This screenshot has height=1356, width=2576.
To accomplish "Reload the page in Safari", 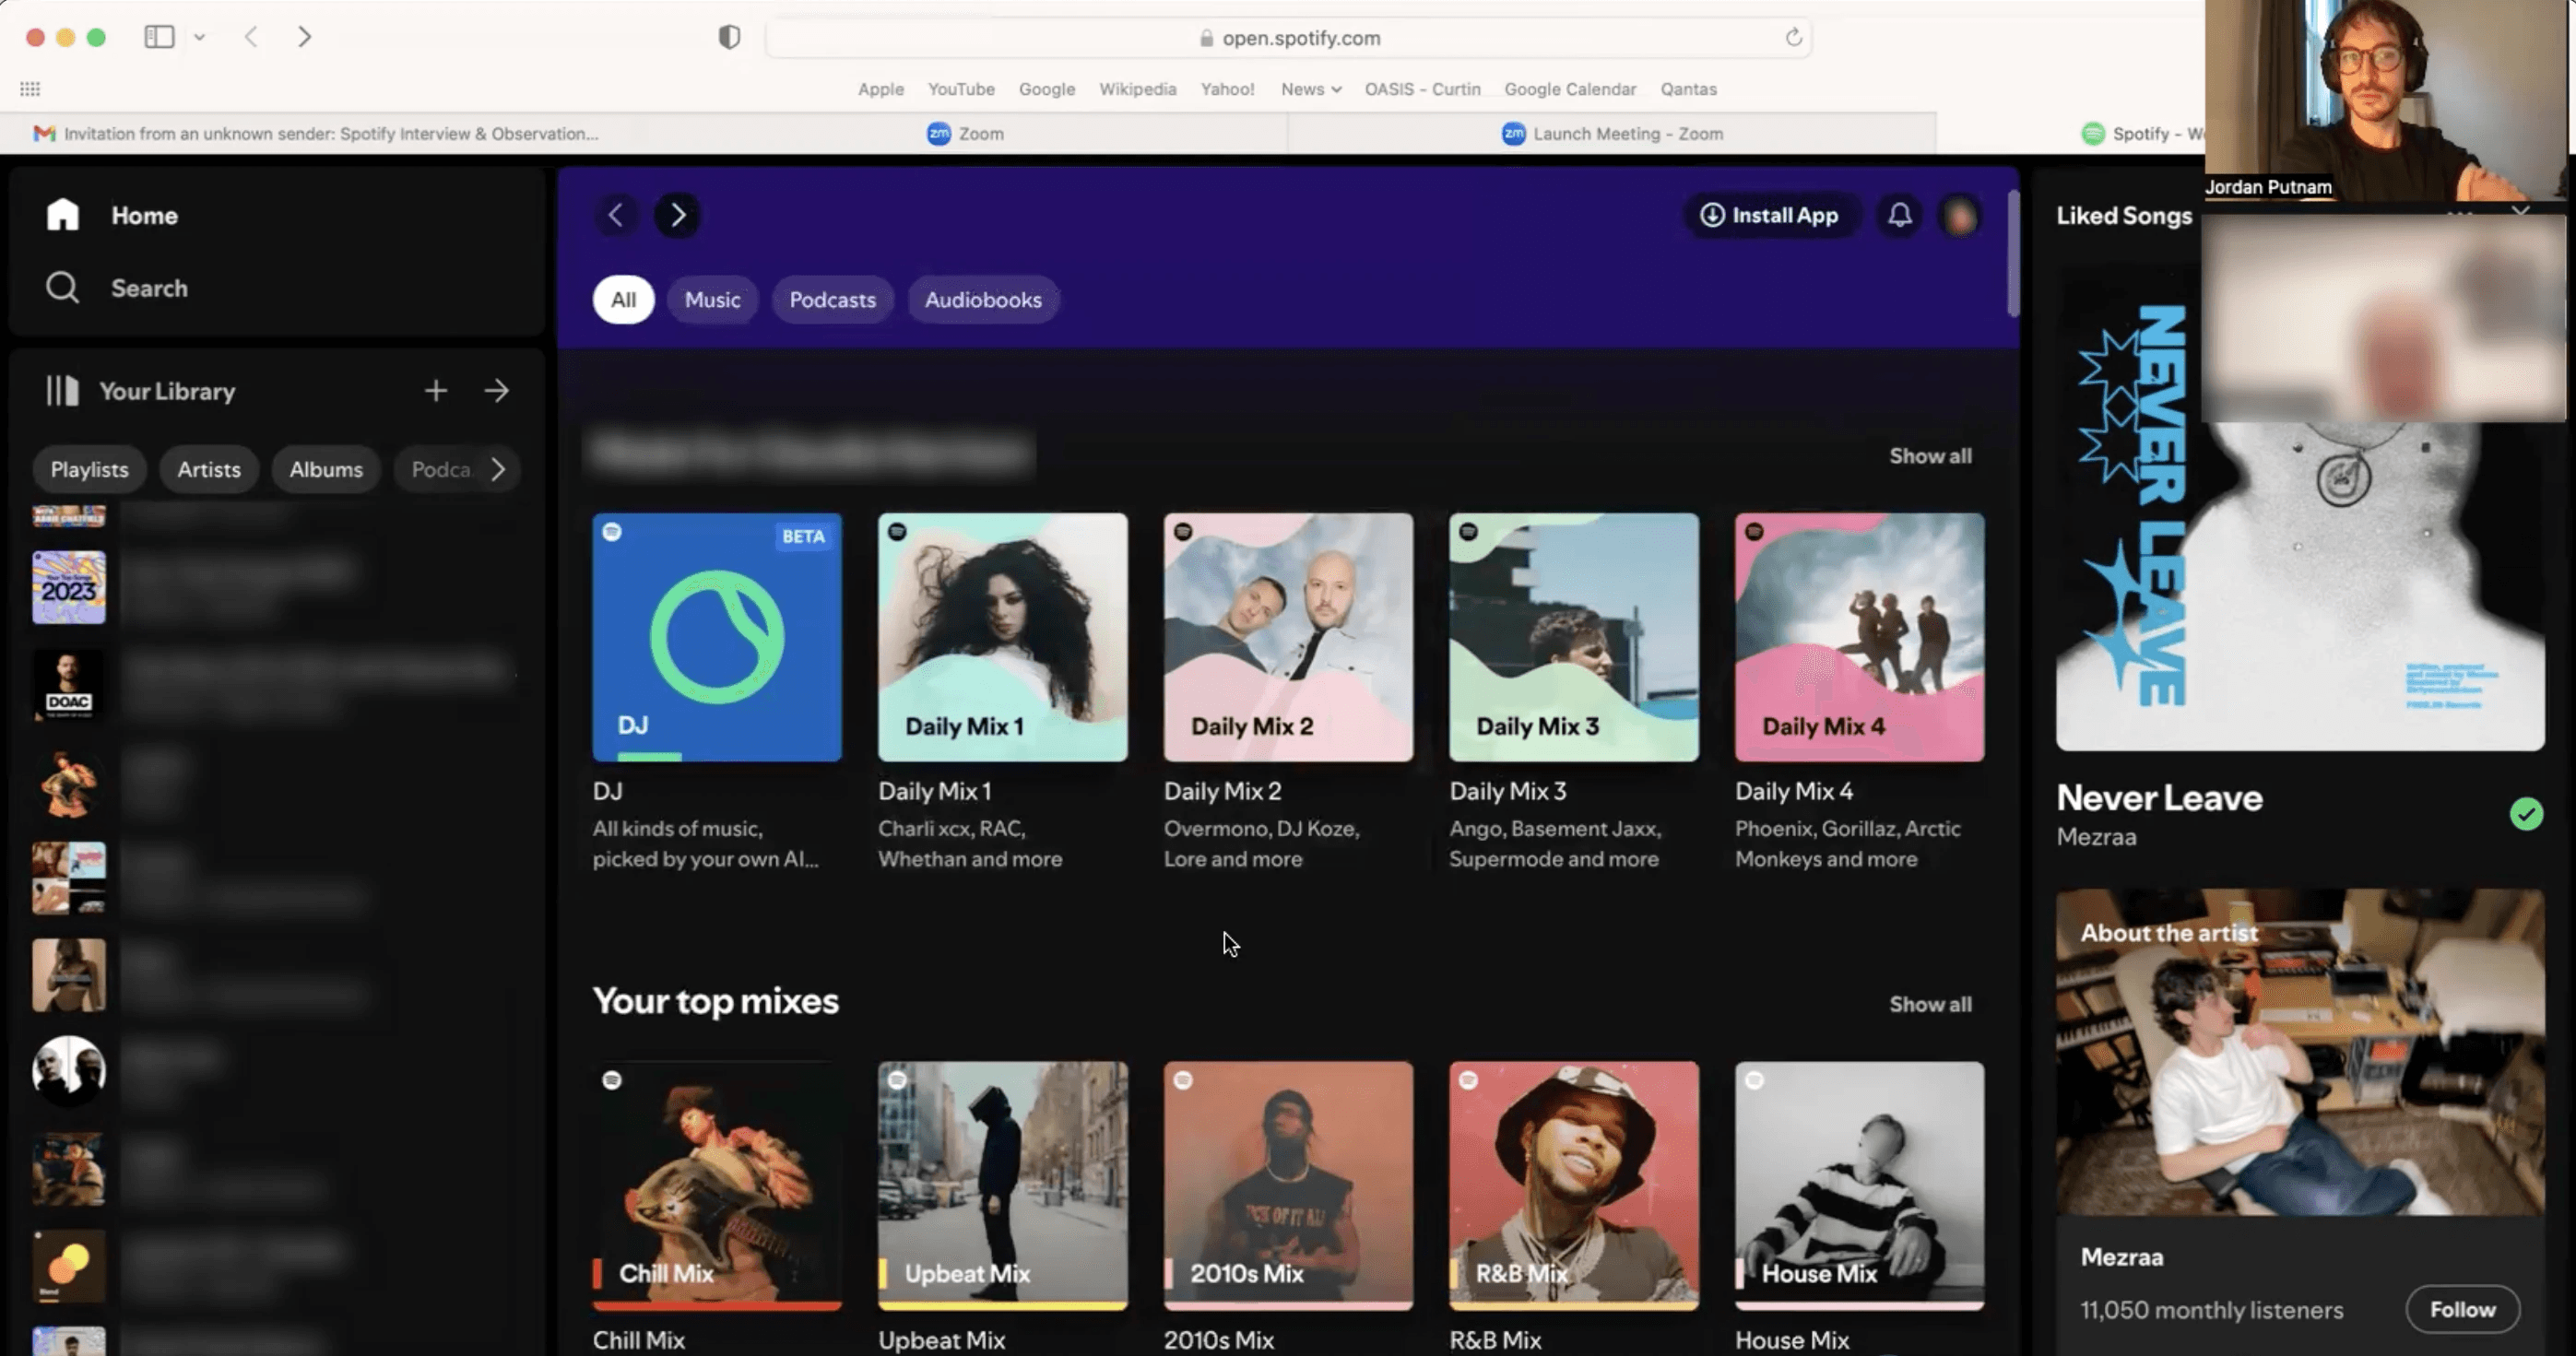I will point(1793,38).
